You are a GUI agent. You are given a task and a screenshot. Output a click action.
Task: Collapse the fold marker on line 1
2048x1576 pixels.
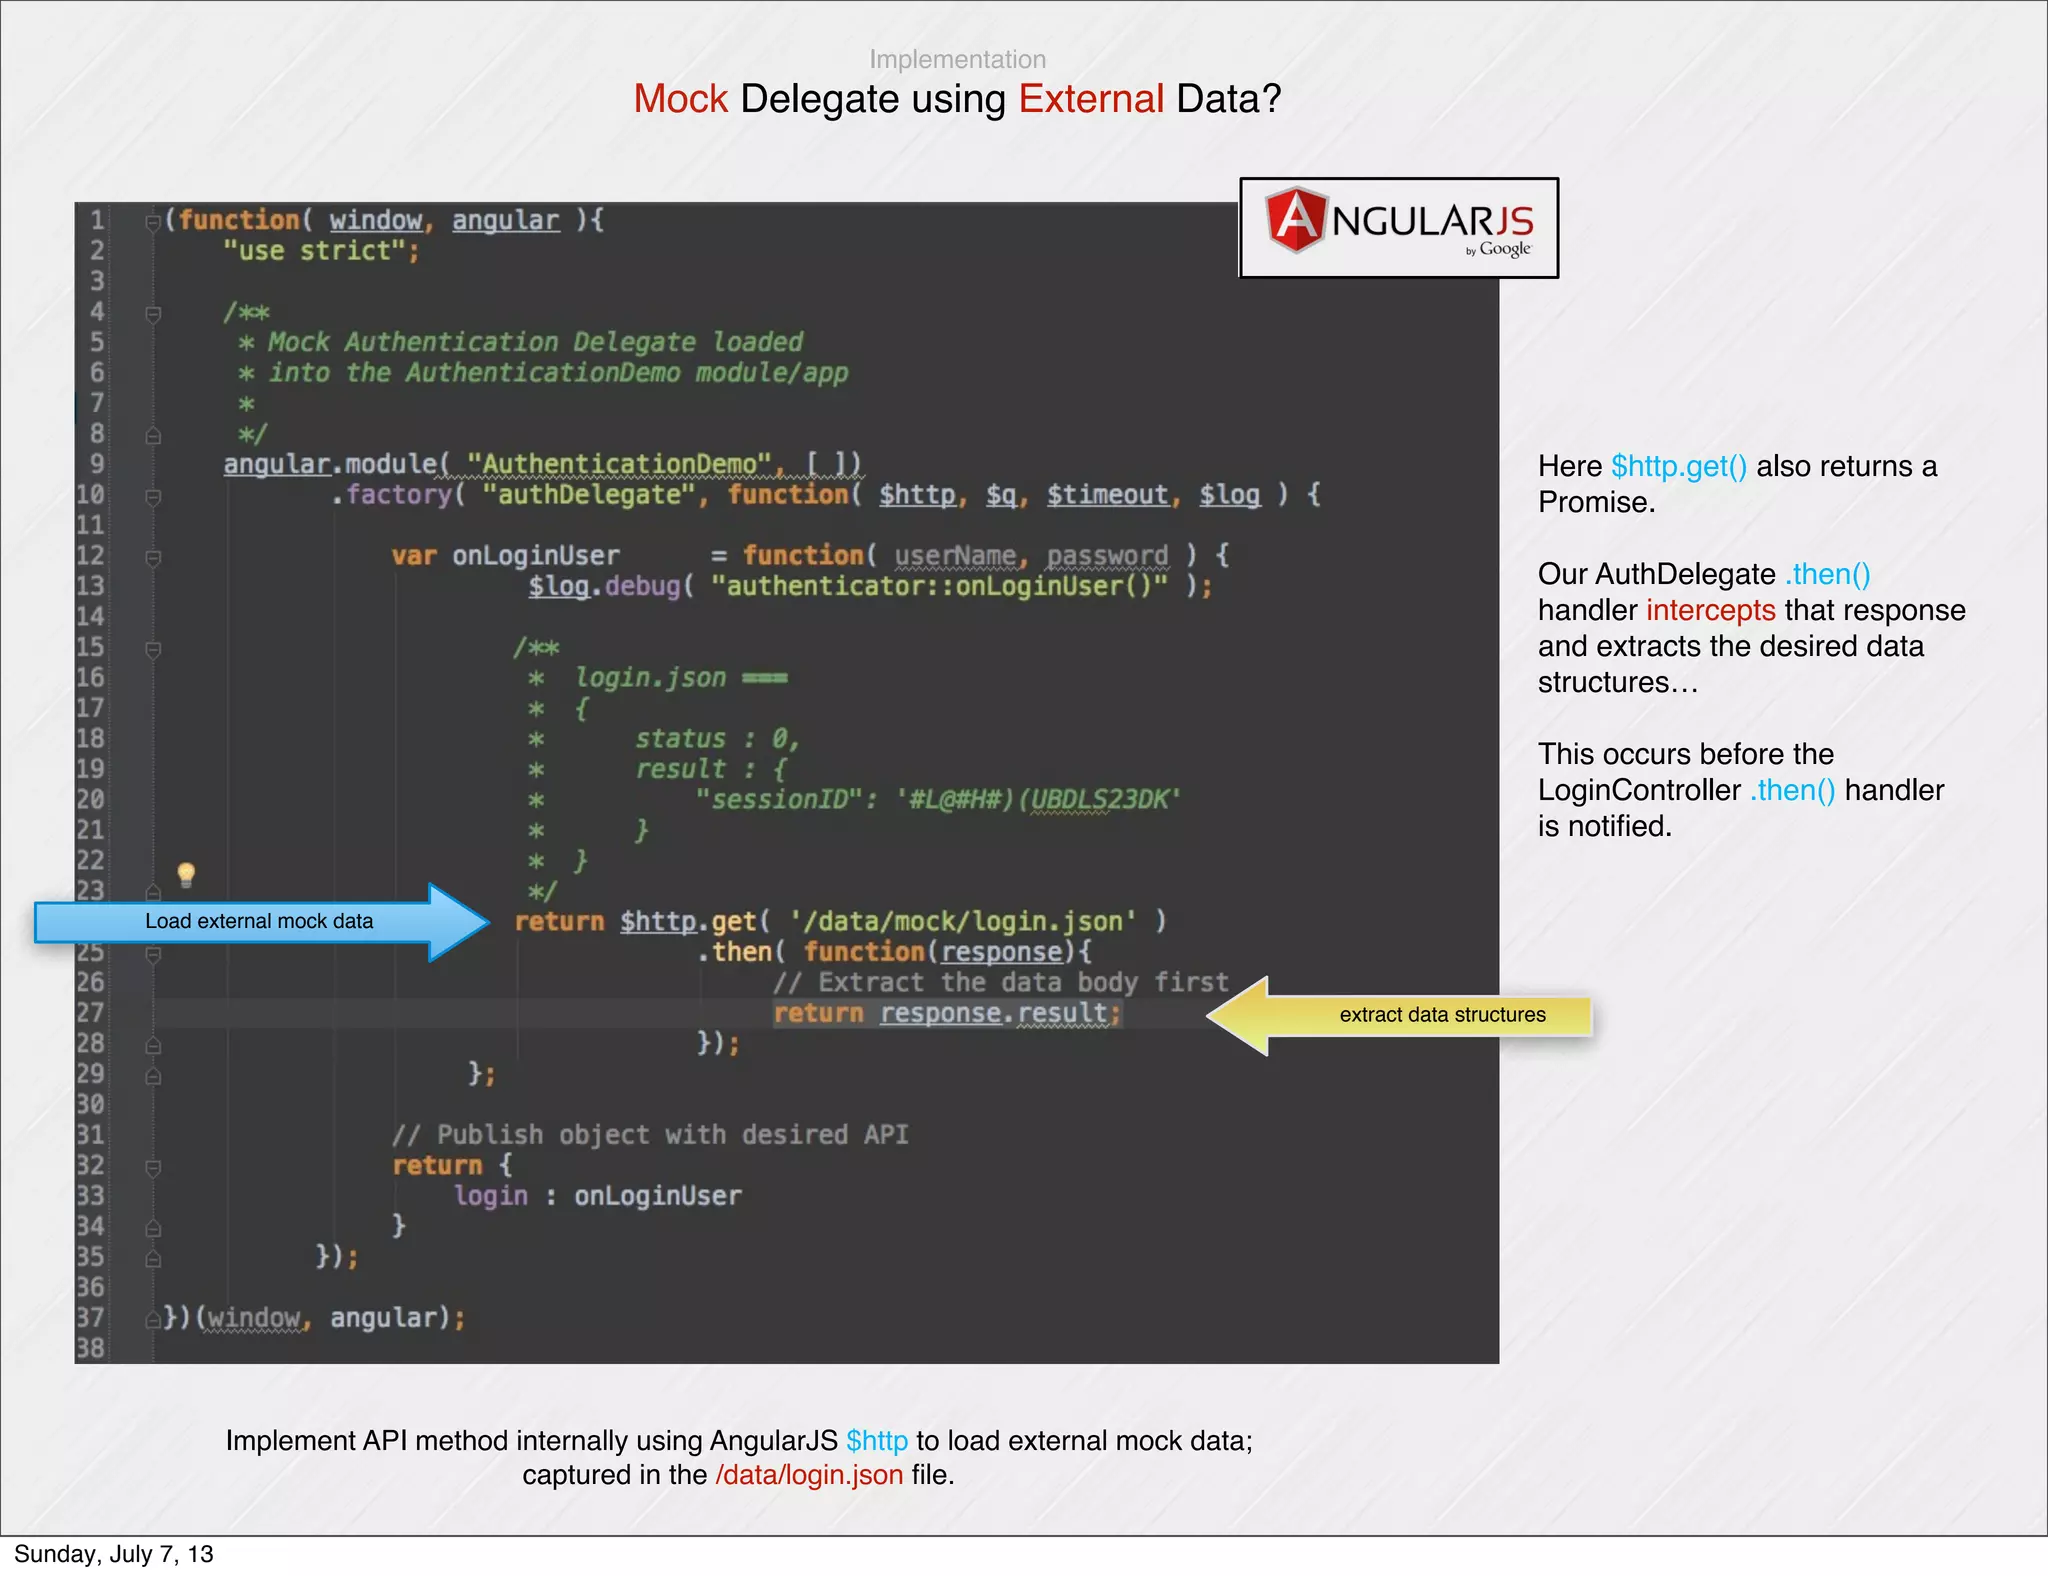point(153,222)
